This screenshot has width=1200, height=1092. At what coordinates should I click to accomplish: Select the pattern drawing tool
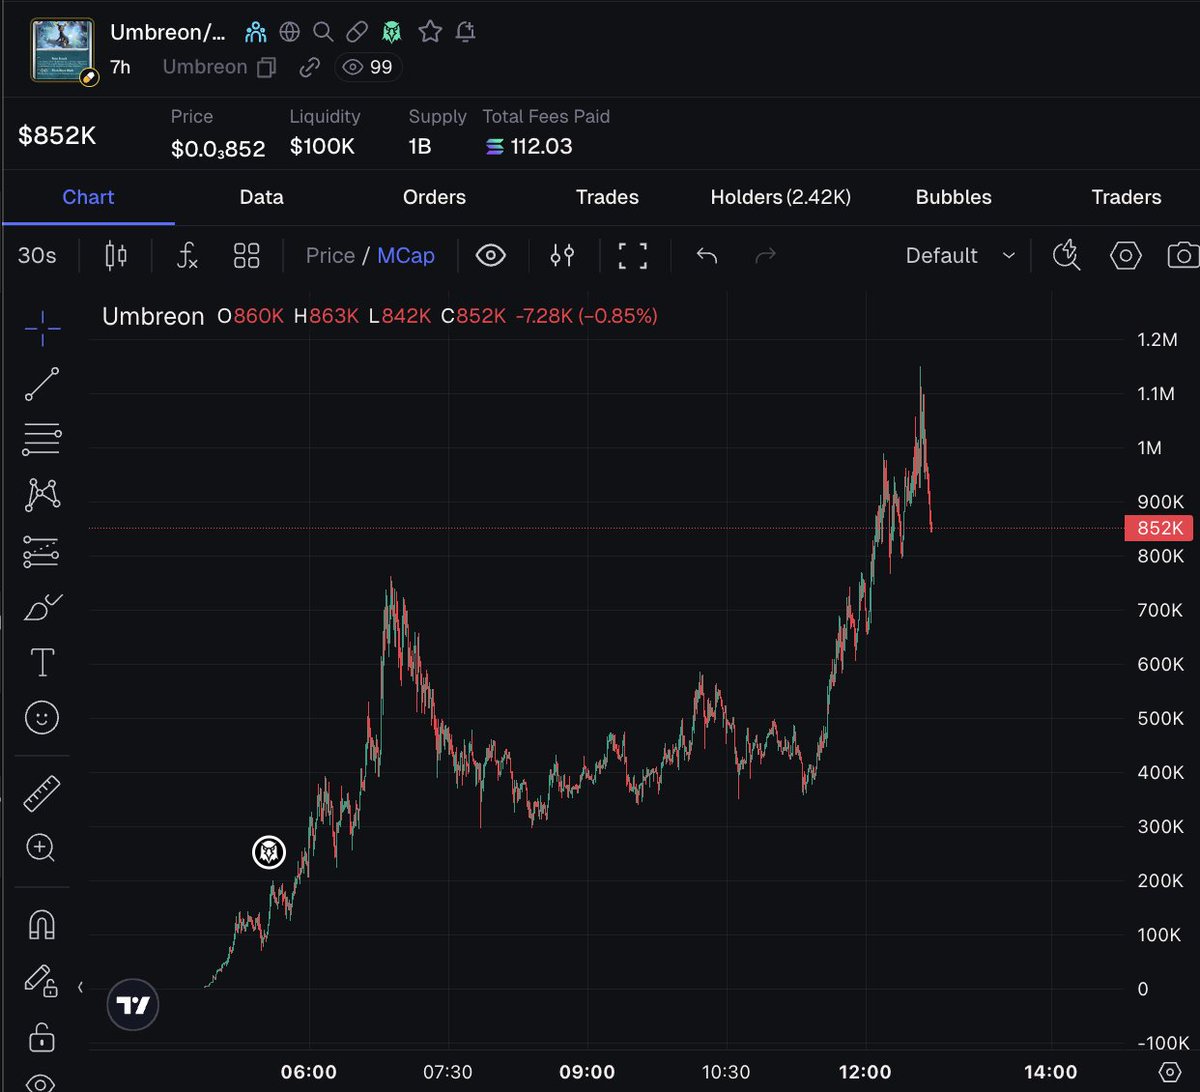click(x=42, y=494)
